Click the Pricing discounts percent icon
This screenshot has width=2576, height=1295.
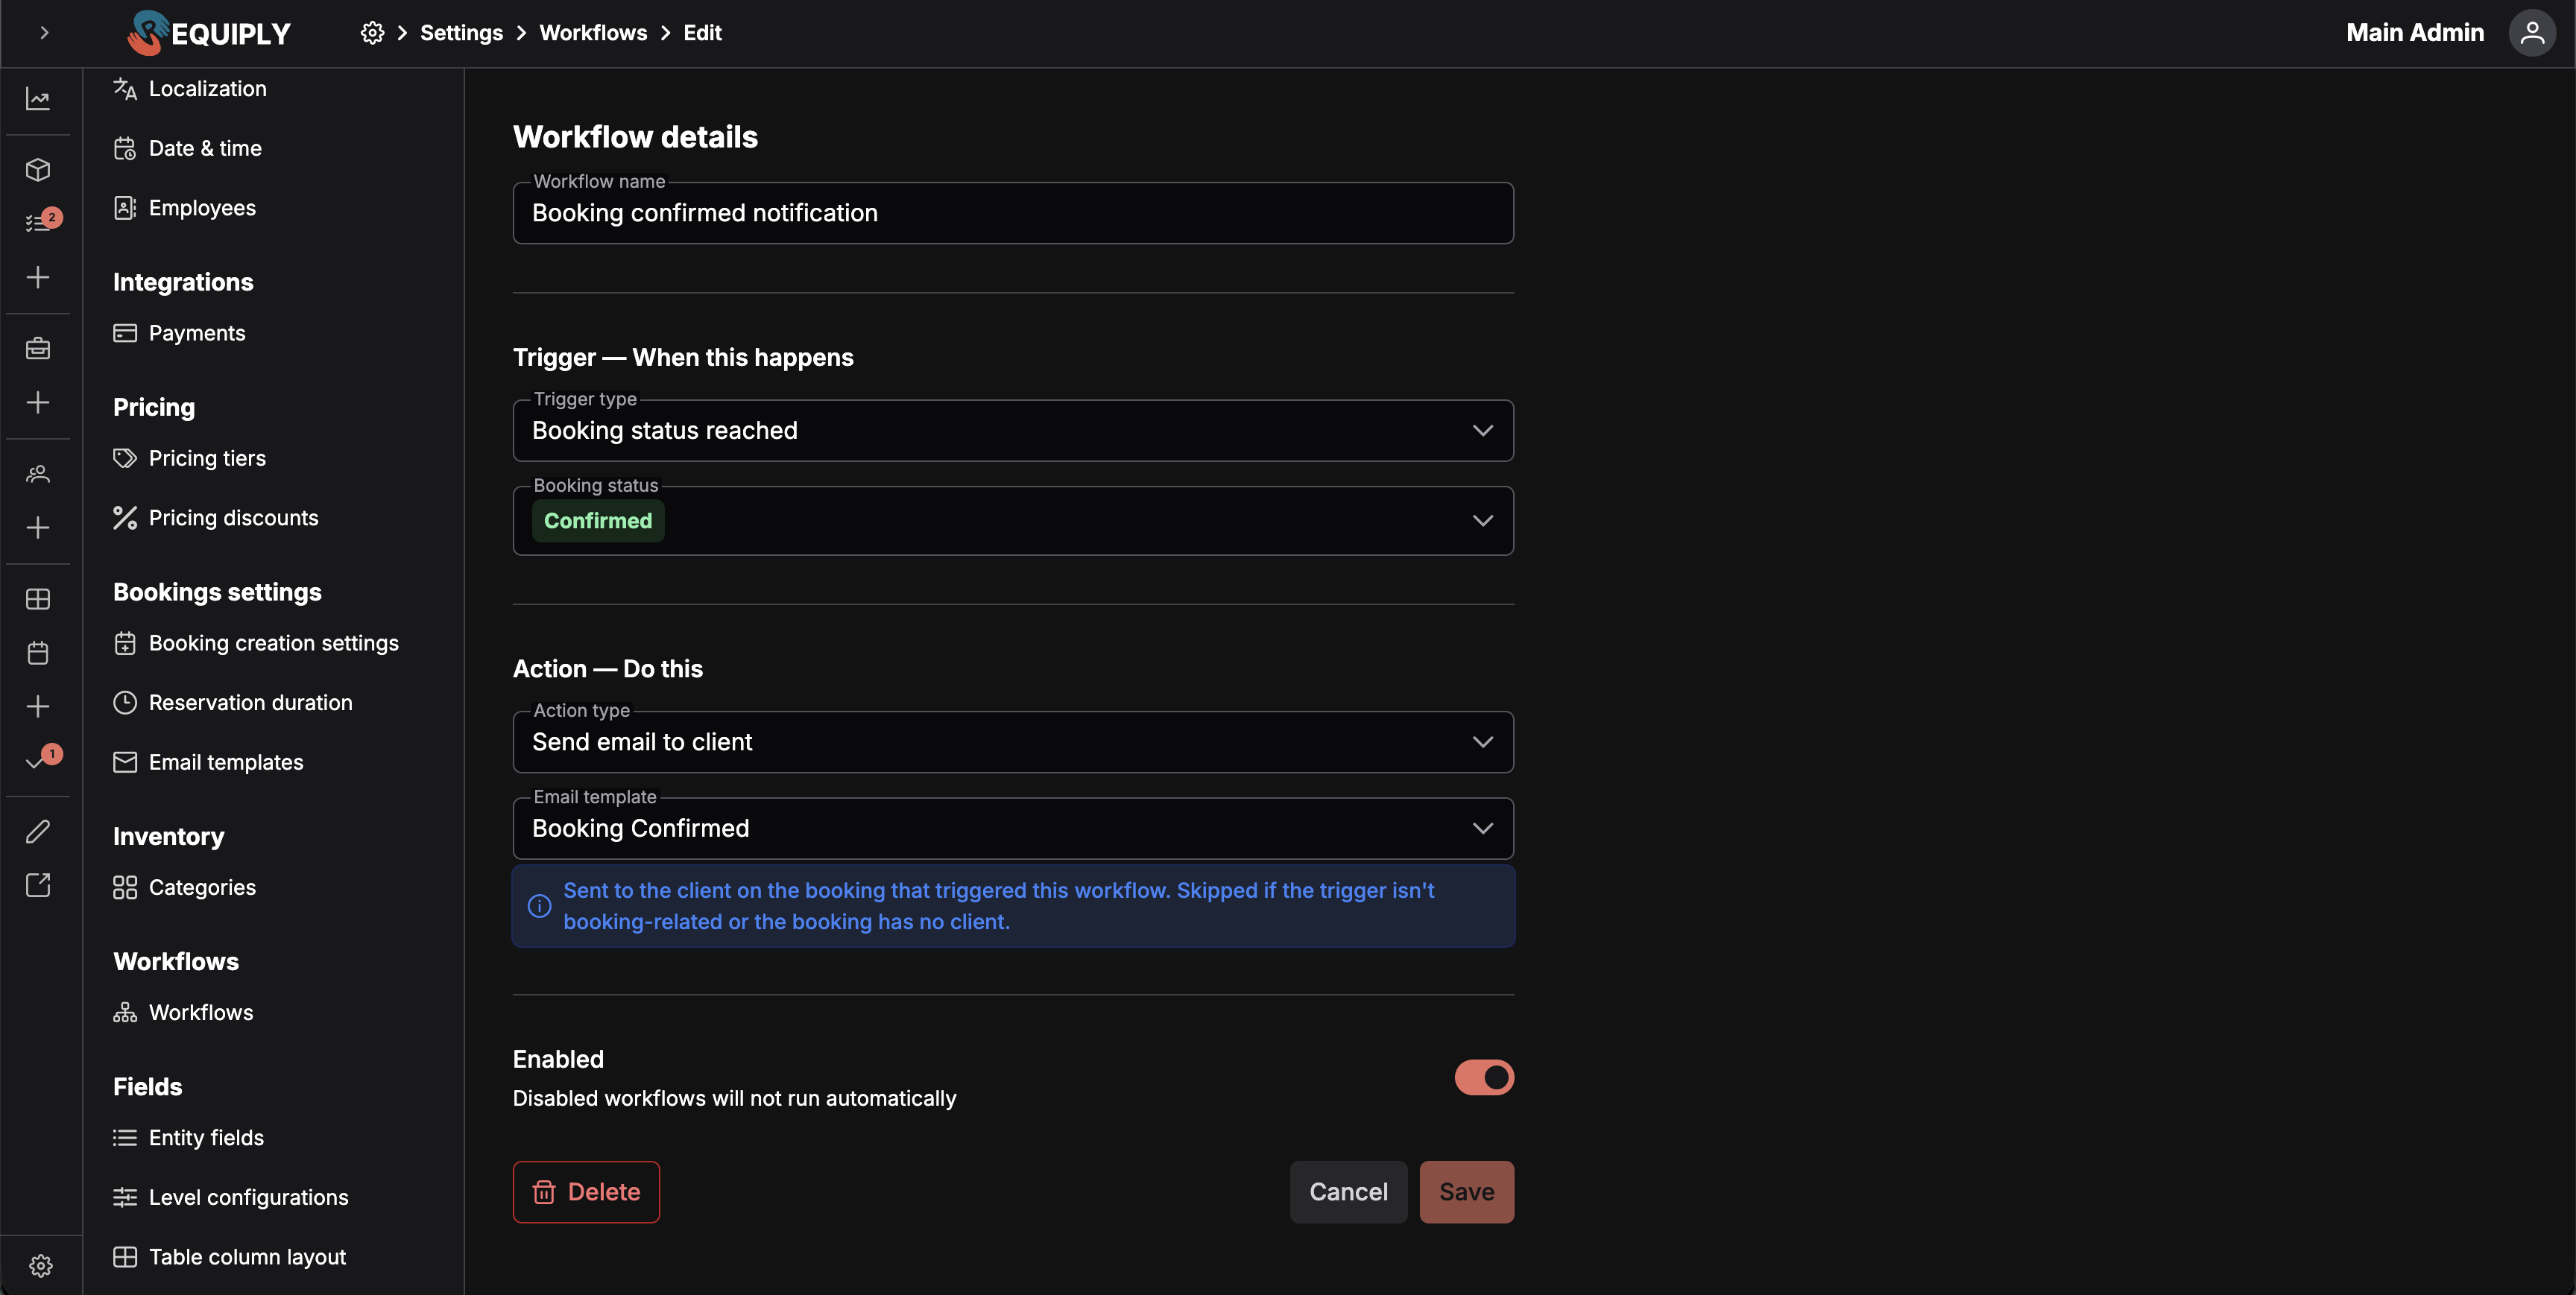coord(125,518)
